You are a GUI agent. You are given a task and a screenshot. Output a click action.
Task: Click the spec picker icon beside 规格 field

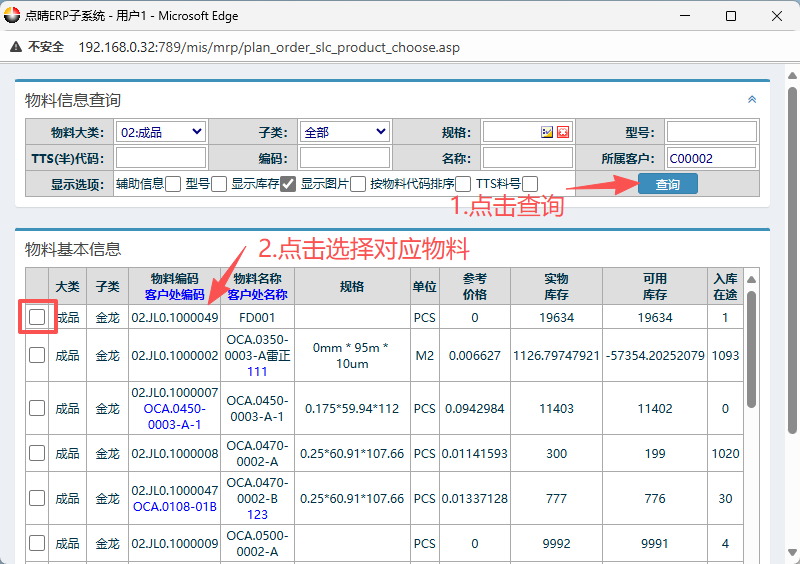pos(547,132)
